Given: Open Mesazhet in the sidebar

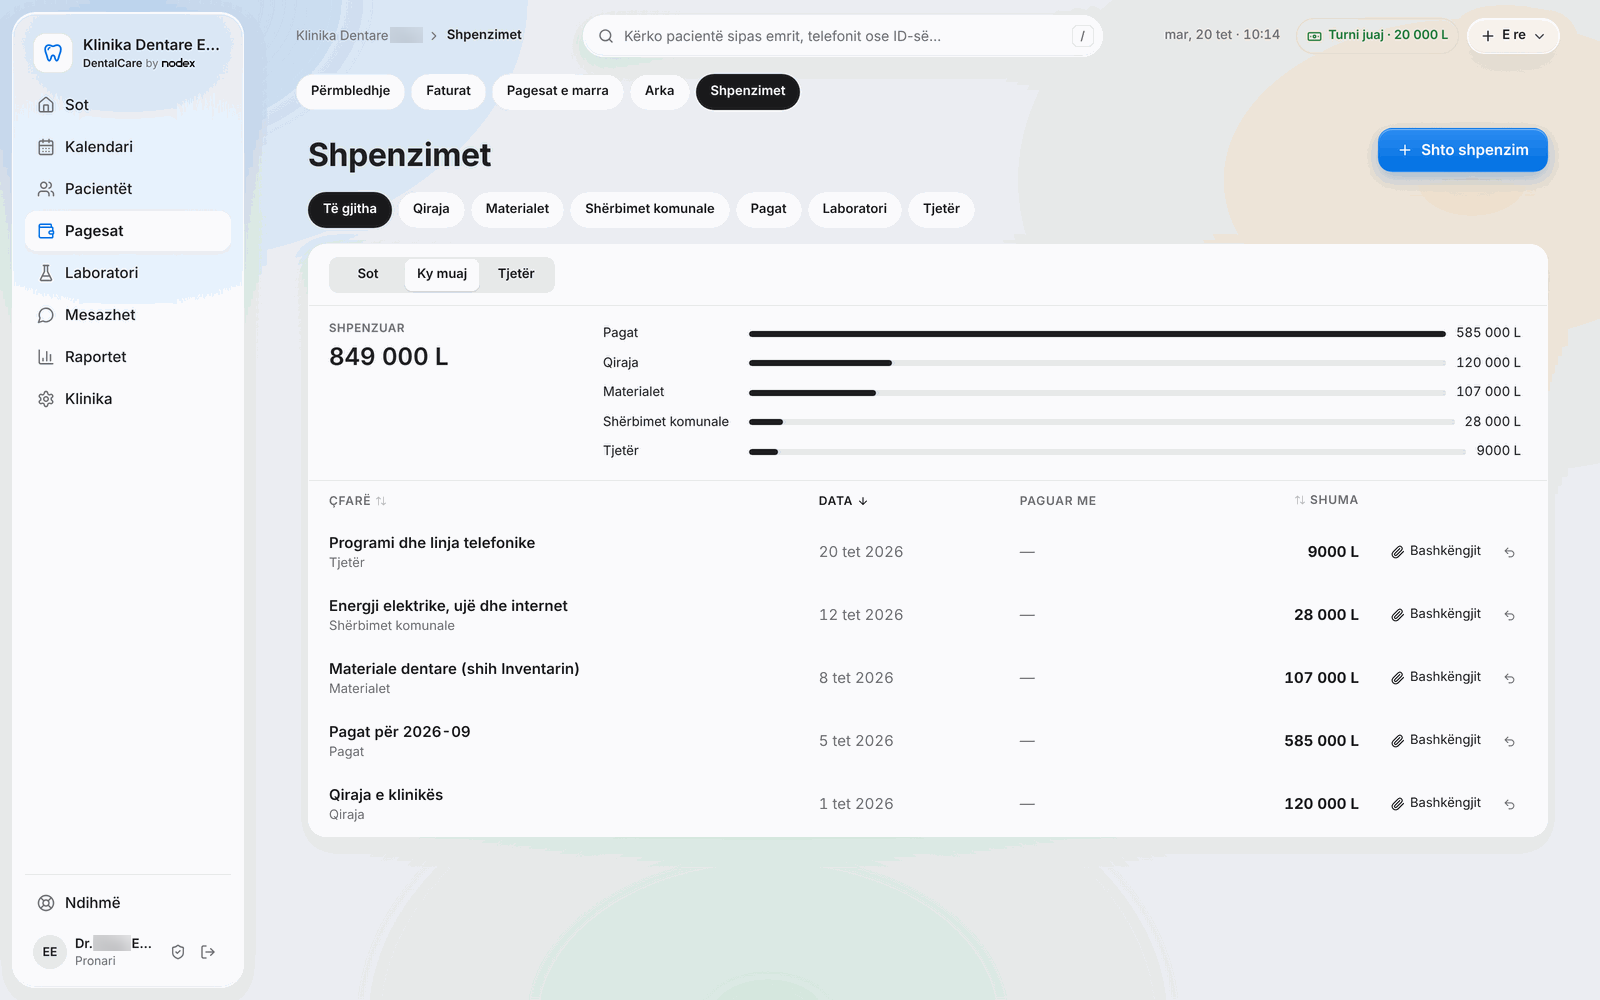Looking at the screenshot, I should [128, 315].
